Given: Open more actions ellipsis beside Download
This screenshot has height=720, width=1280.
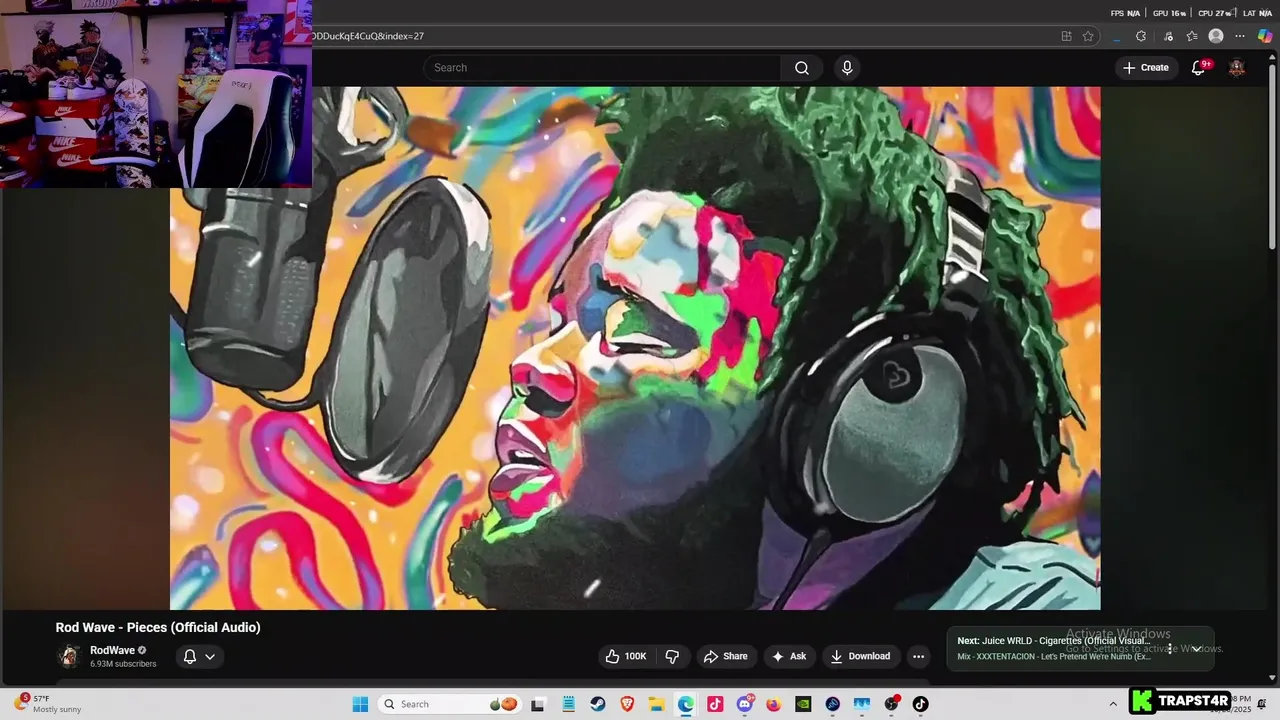Looking at the screenshot, I should pos(918,656).
